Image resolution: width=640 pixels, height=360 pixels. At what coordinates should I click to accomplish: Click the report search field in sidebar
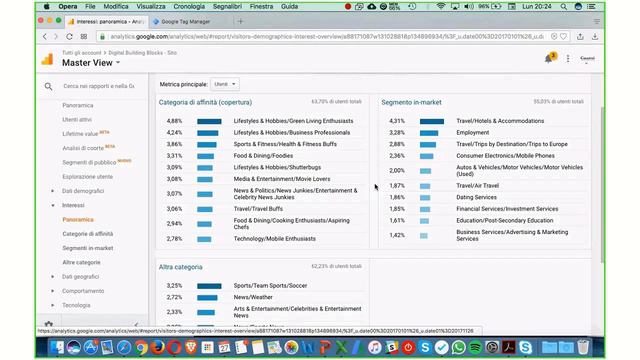pyautogui.click(x=99, y=86)
